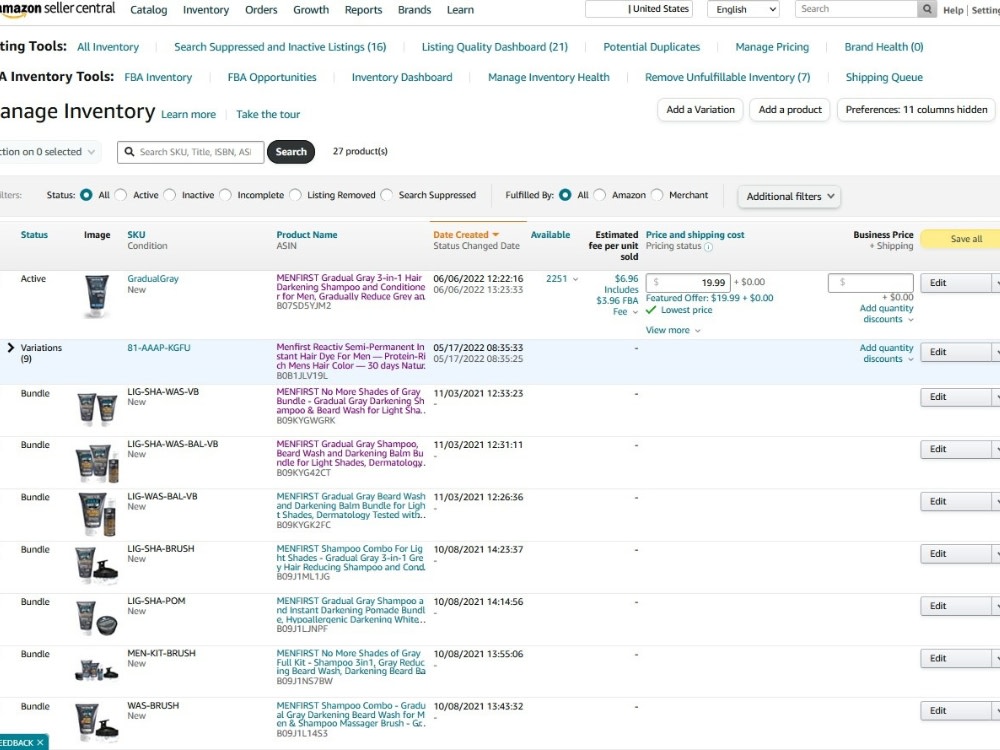The image size is (1000, 750).
Task: Select Fulfilled By All radio button
Action: pyautogui.click(x=565, y=195)
